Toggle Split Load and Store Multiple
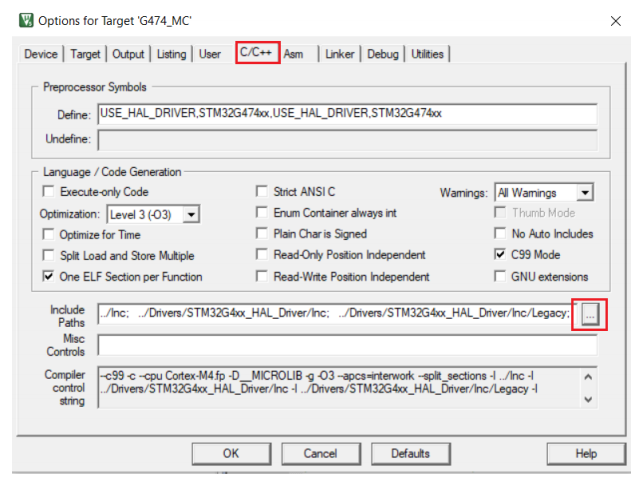Viewport: 637px width, 482px height. 48,256
